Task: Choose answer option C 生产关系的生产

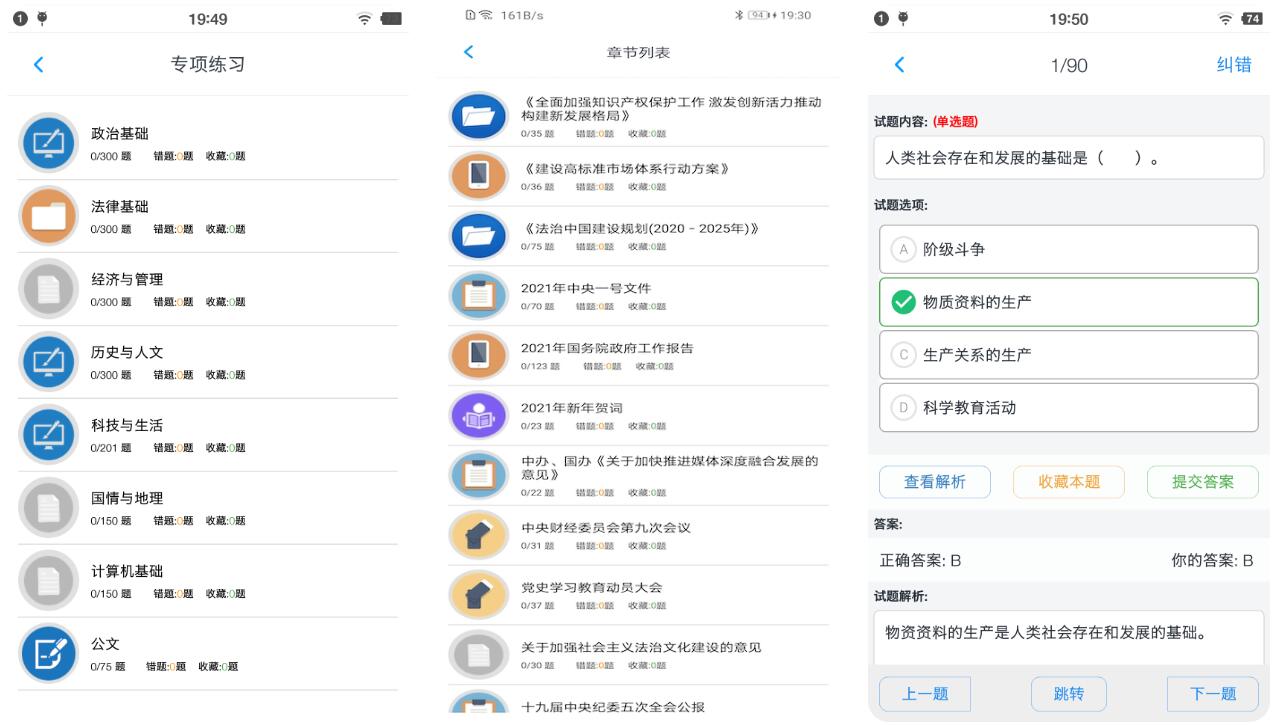Action: [x=1068, y=355]
